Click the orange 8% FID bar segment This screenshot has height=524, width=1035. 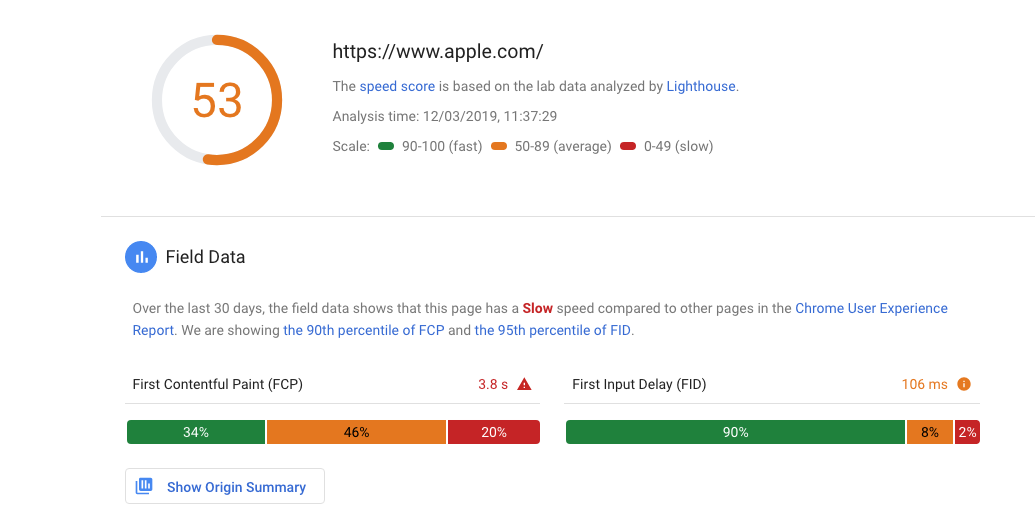(x=930, y=432)
